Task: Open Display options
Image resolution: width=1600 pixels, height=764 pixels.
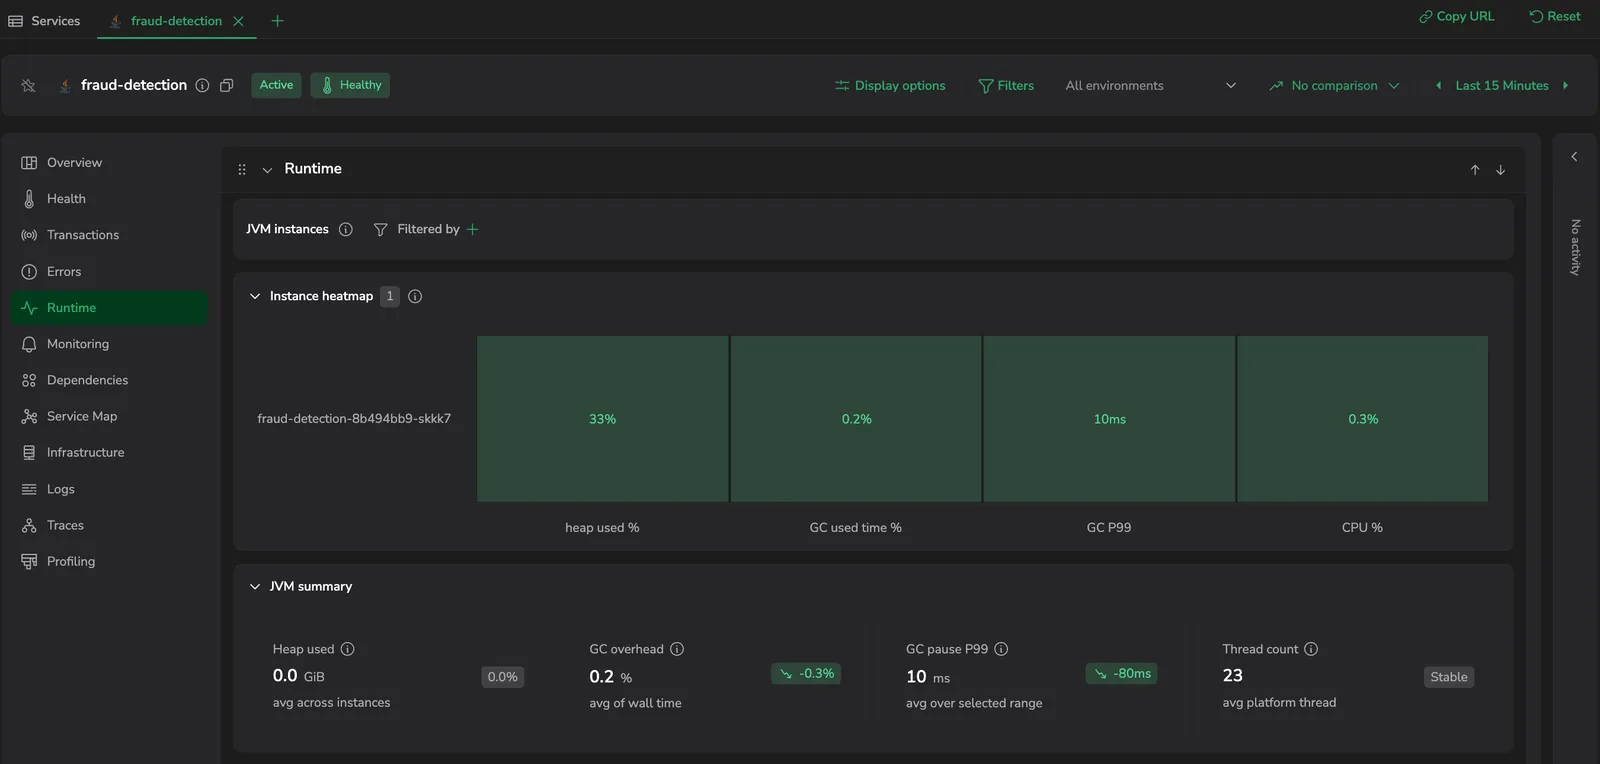Action: 890,85
